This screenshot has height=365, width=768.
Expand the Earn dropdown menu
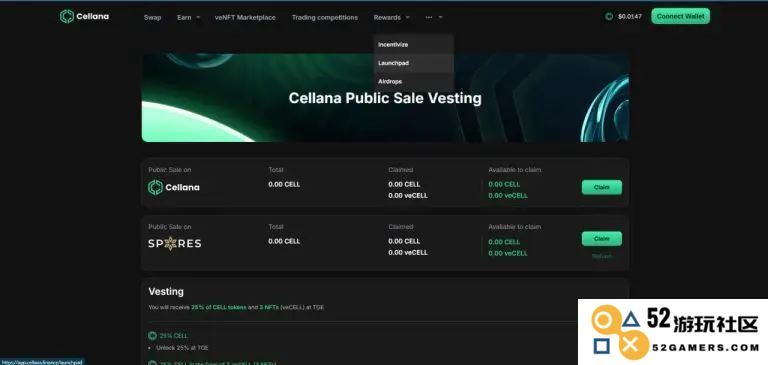point(189,17)
